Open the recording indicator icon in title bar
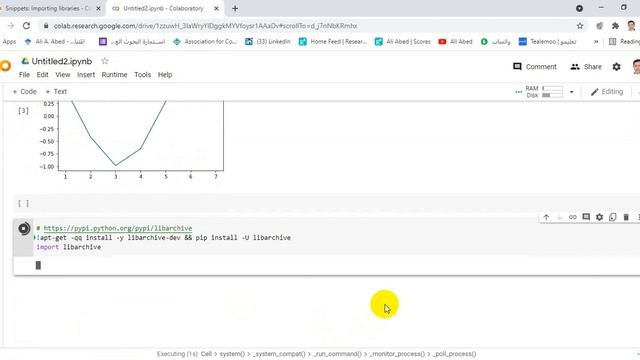This screenshot has height=360, width=640. [579, 8]
